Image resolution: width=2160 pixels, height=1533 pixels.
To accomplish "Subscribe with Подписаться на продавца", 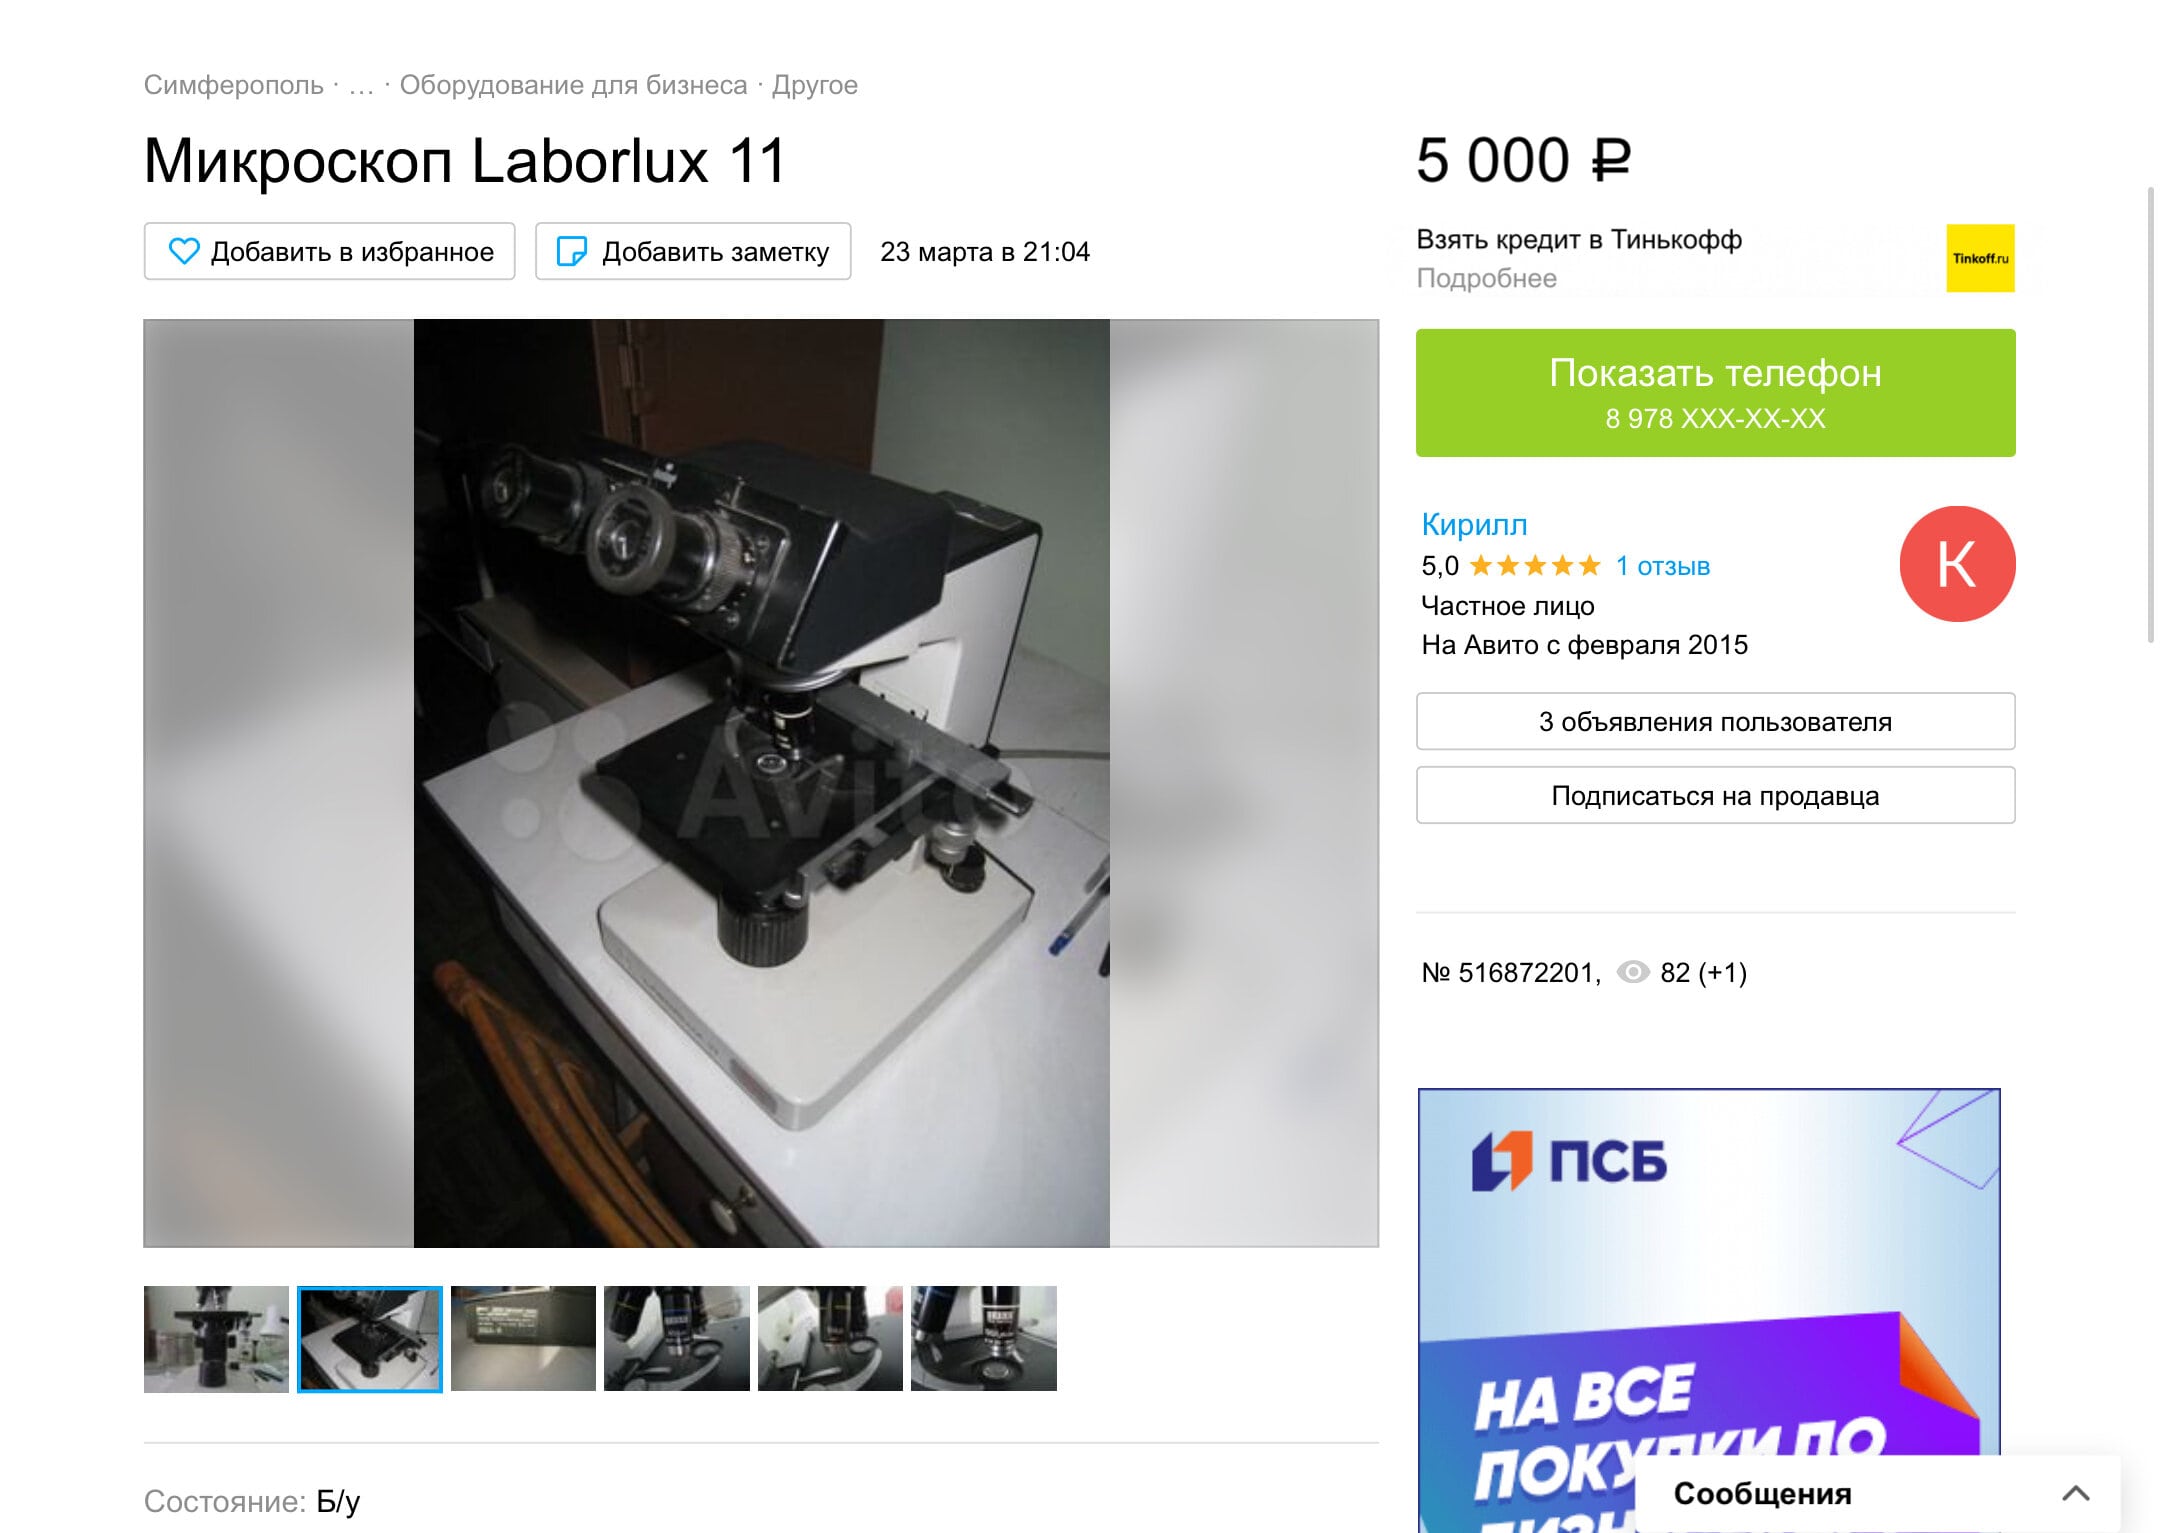I will click(x=1715, y=795).
